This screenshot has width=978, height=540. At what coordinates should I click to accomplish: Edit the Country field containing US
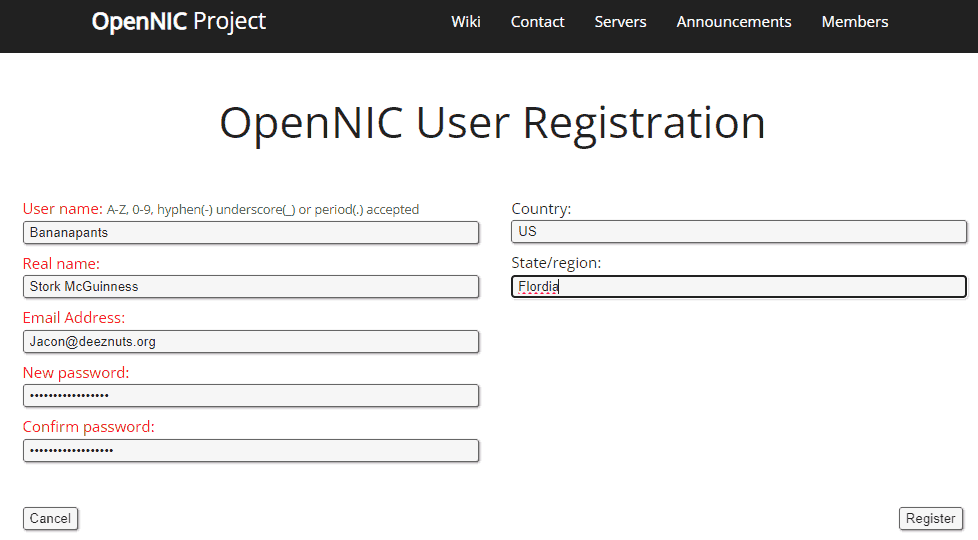pos(739,231)
